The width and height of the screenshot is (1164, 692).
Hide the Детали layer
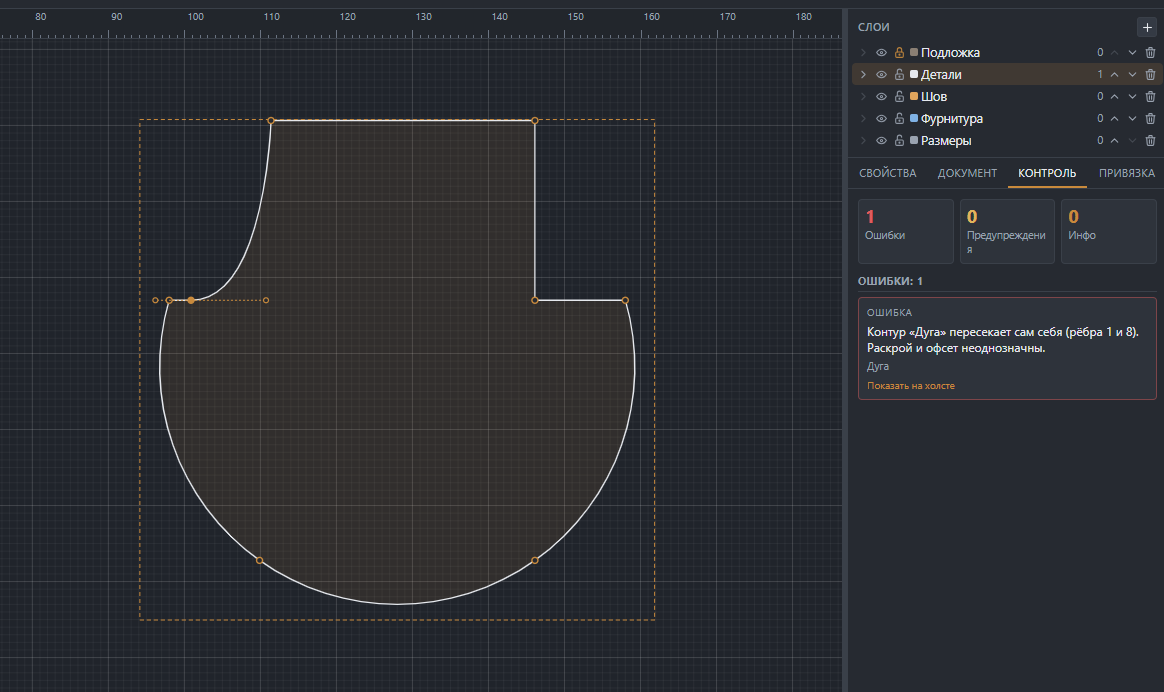click(881, 74)
